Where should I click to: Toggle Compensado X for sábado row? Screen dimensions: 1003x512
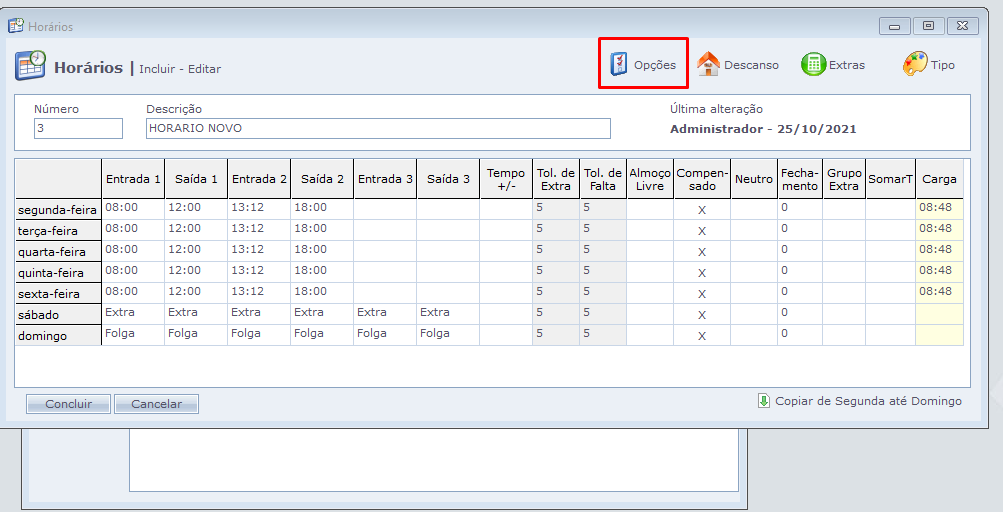(x=702, y=315)
